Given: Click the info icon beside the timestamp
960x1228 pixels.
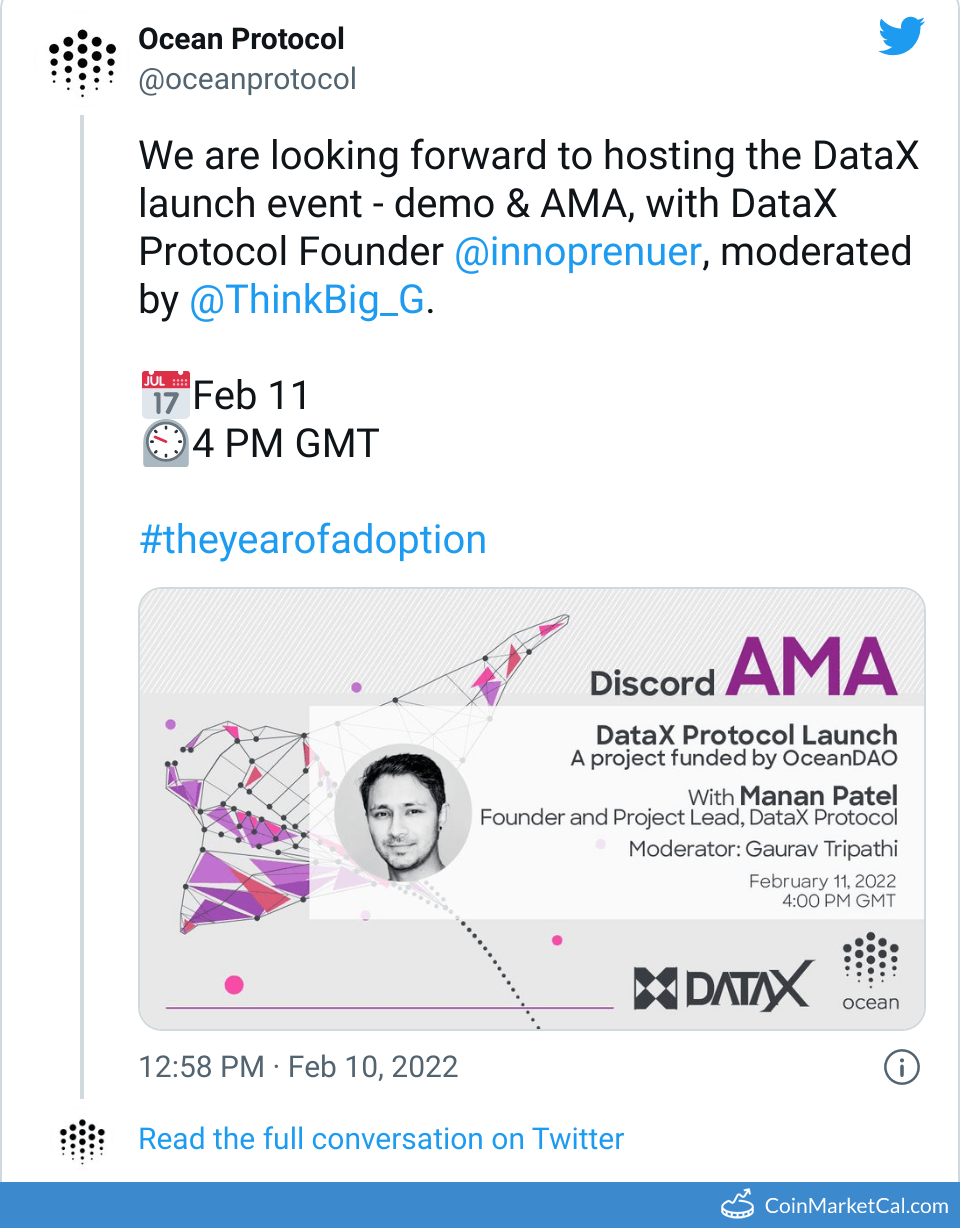Looking at the screenshot, I should point(901,1067).
